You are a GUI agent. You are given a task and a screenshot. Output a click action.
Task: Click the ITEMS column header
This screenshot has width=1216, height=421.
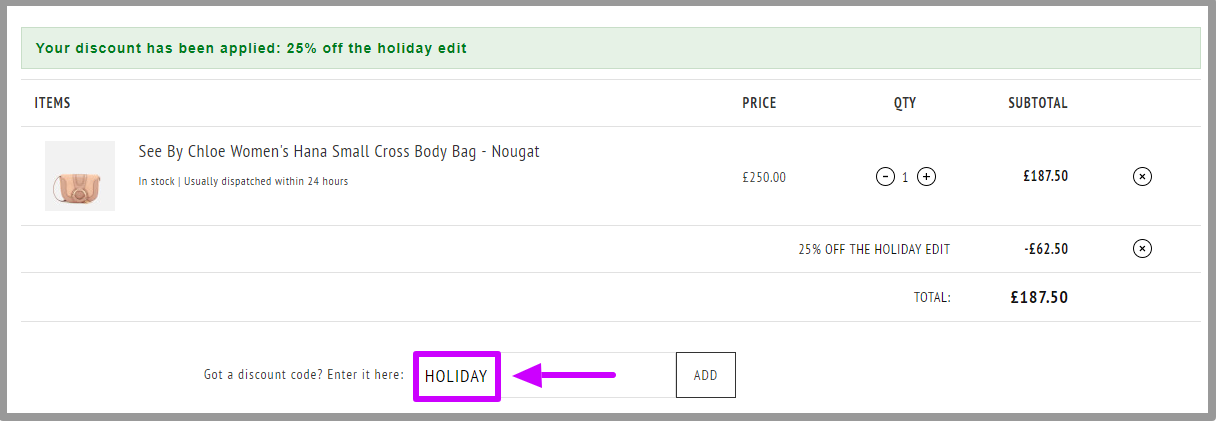pos(52,103)
